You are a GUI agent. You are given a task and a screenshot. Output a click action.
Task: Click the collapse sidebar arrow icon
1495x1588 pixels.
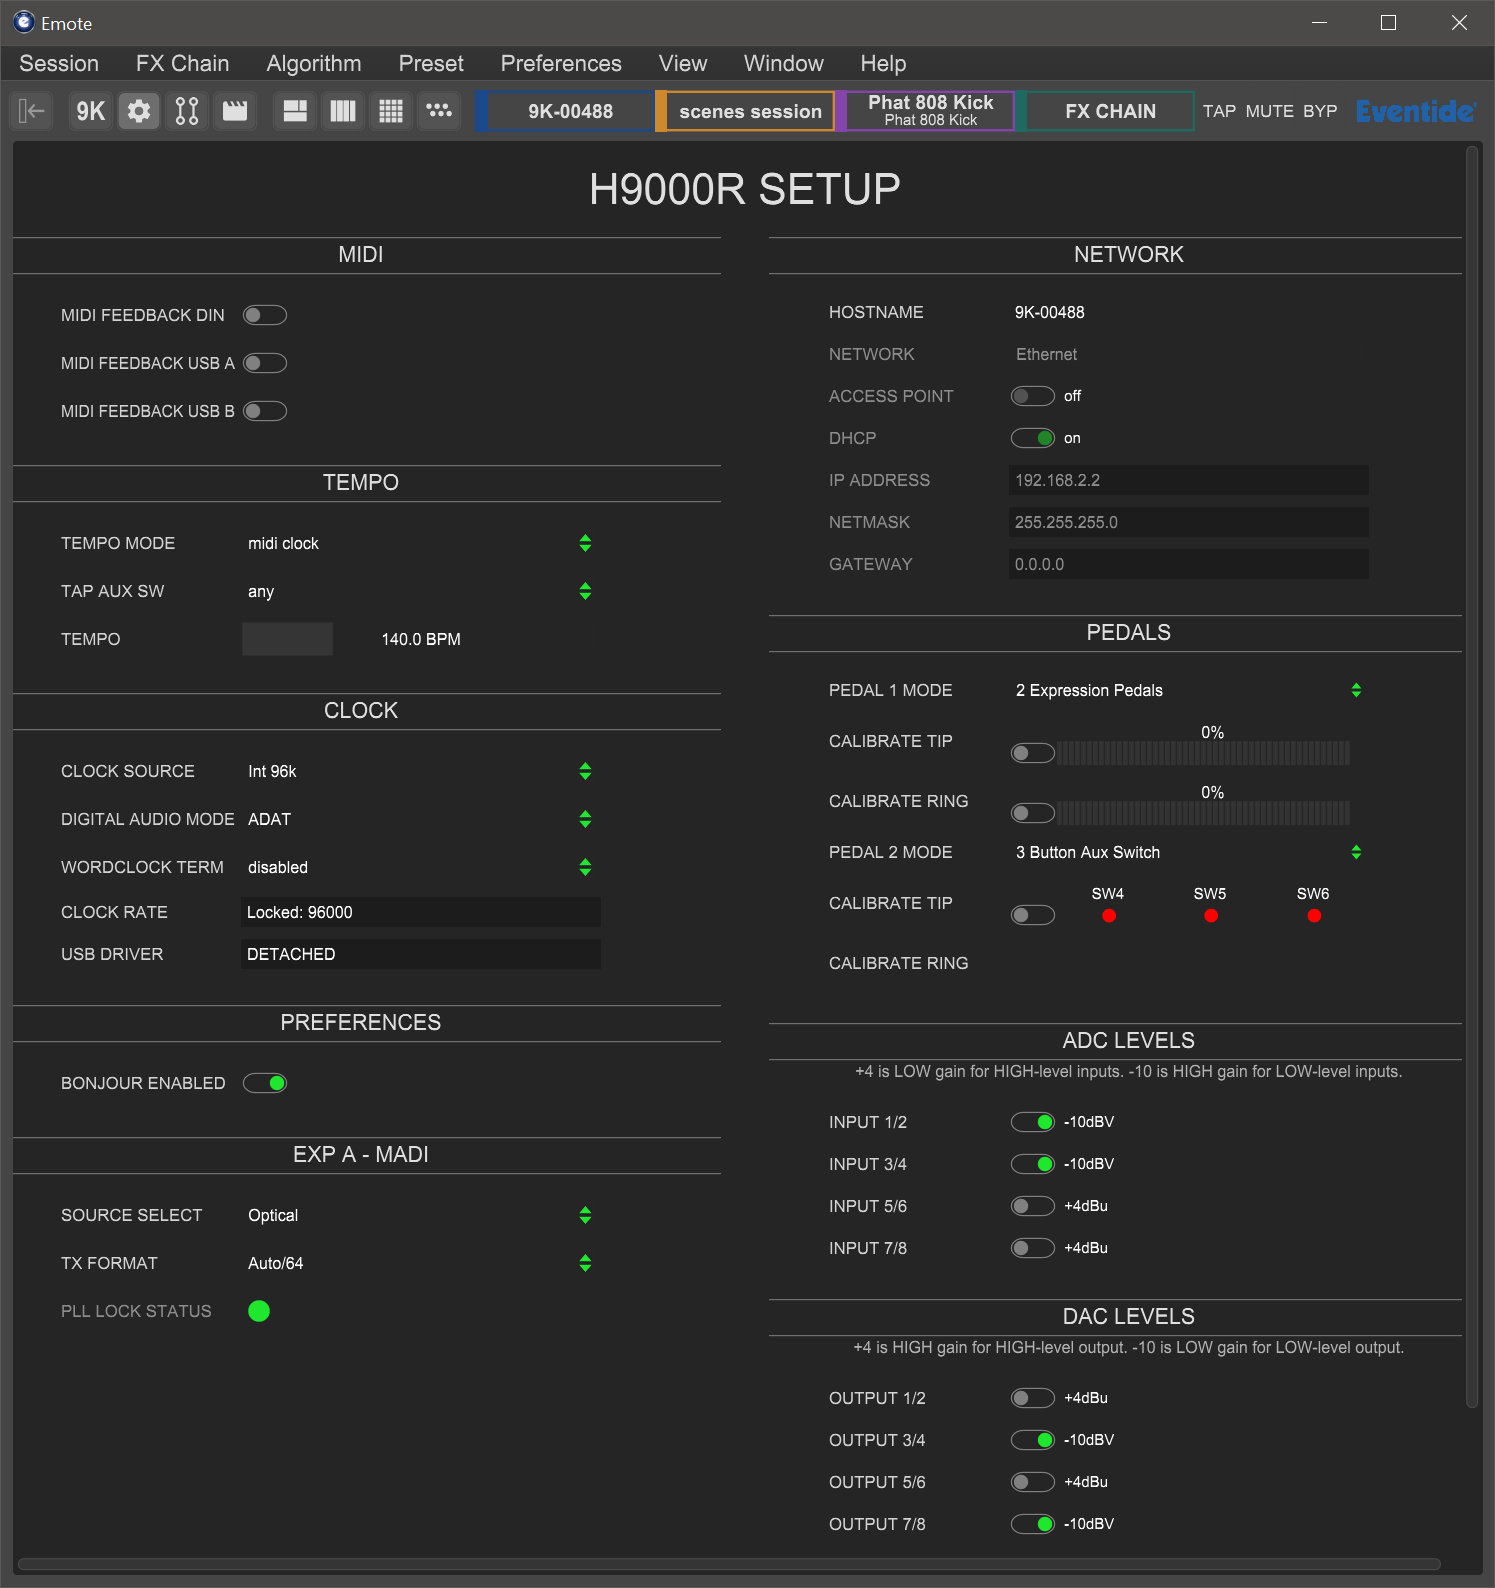pyautogui.click(x=32, y=111)
